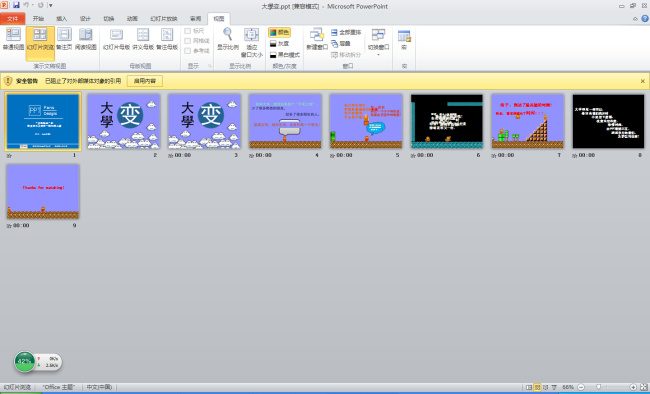Select slide 9 "Thanks for watching!" thumbnail
Image resolution: width=650 pixels, height=394 pixels.
[43, 192]
